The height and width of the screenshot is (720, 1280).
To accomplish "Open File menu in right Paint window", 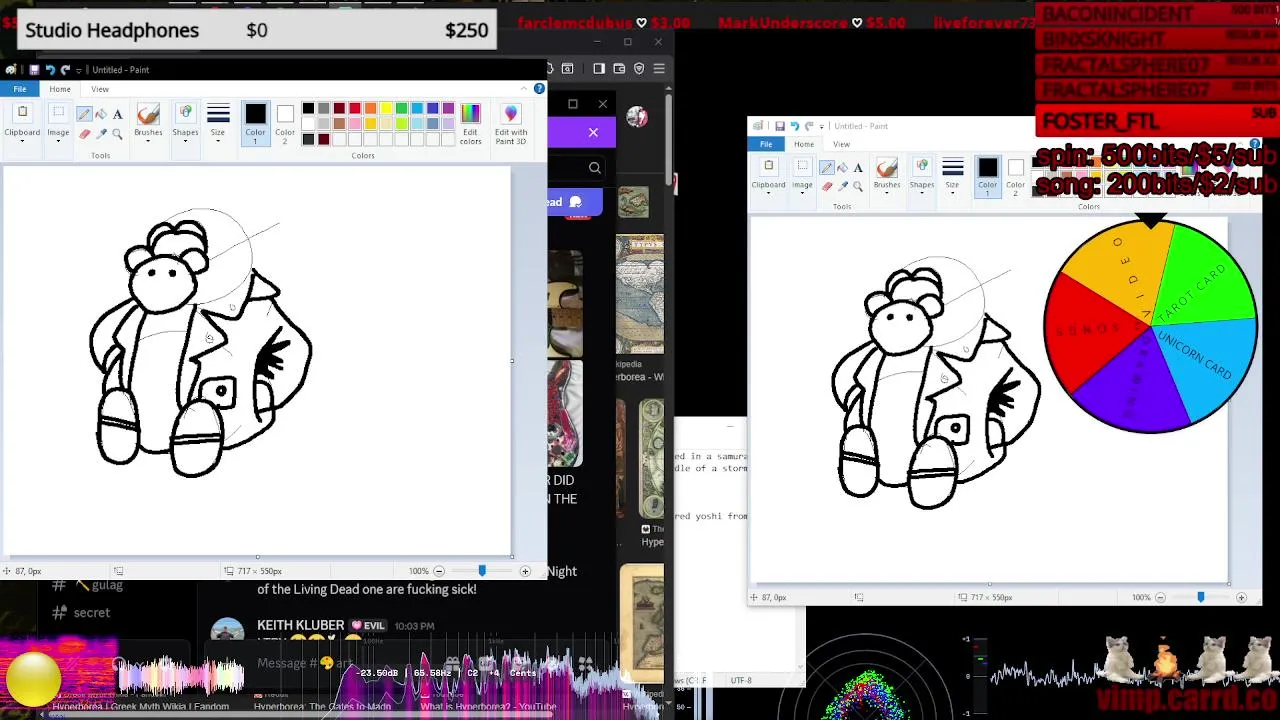I will (766, 144).
